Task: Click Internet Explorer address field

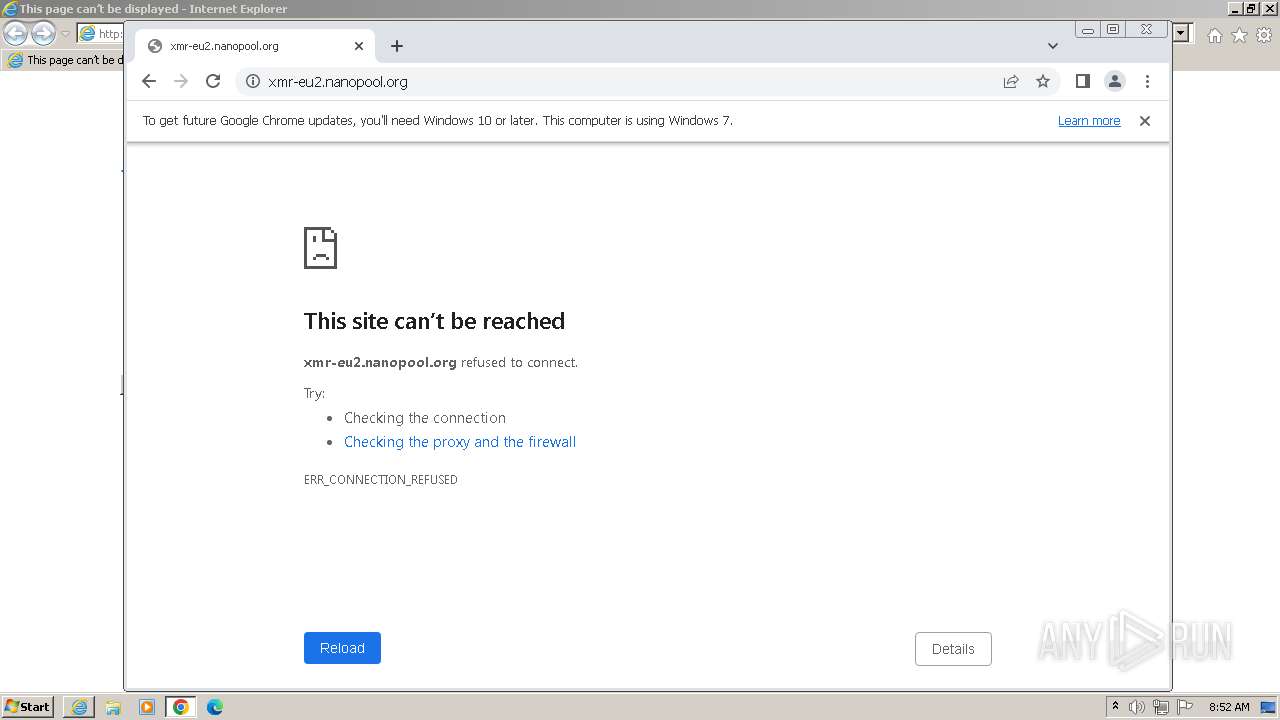Action: (101, 34)
